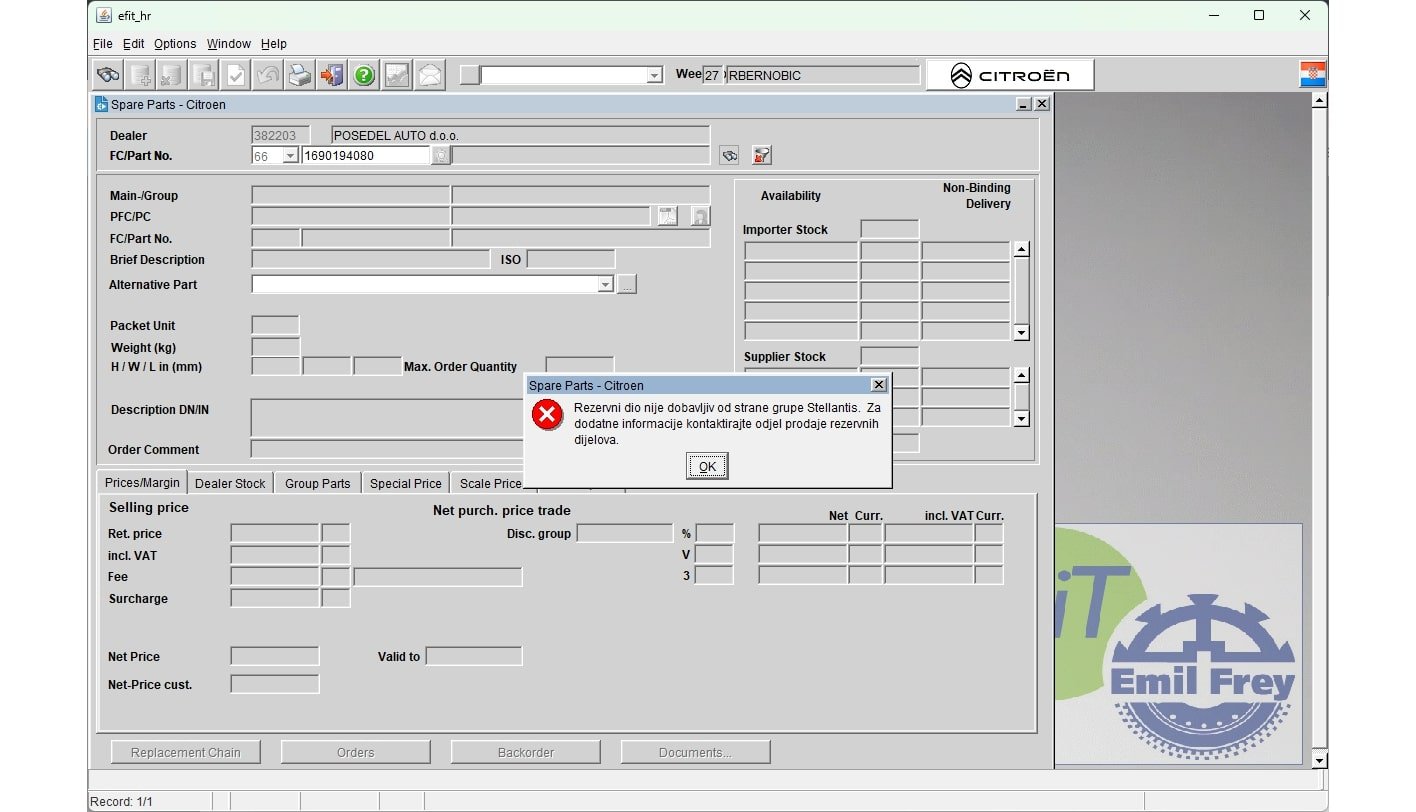The height and width of the screenshot is (812, 1416).
Task: Minimize the Spare Parts - Citroen inner window
Action: 1023,104
